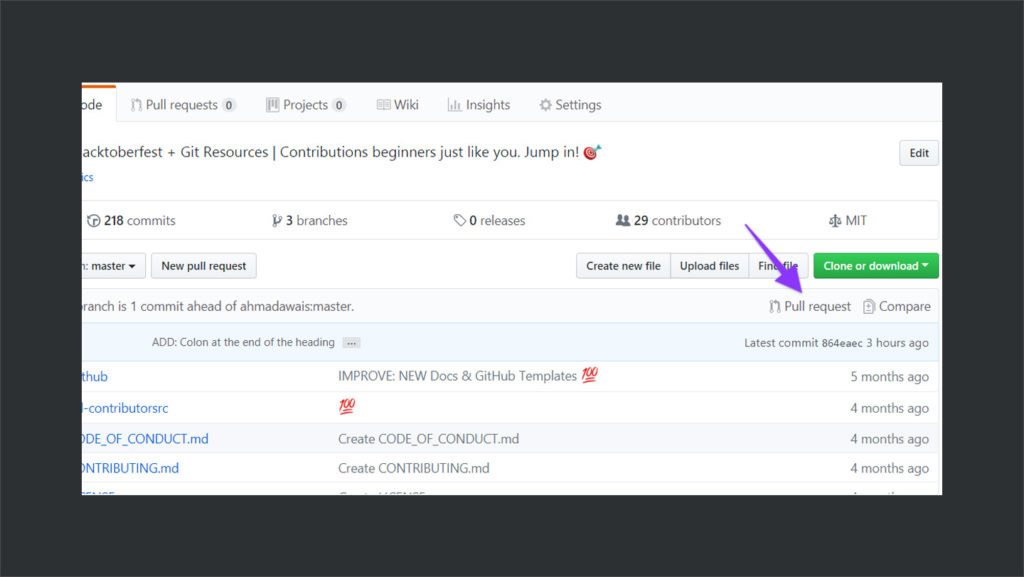This screenshot has width=1024, height=577.
Task: Click the Projects count badge
Action: pyautogui.click(x=338, y=105)
